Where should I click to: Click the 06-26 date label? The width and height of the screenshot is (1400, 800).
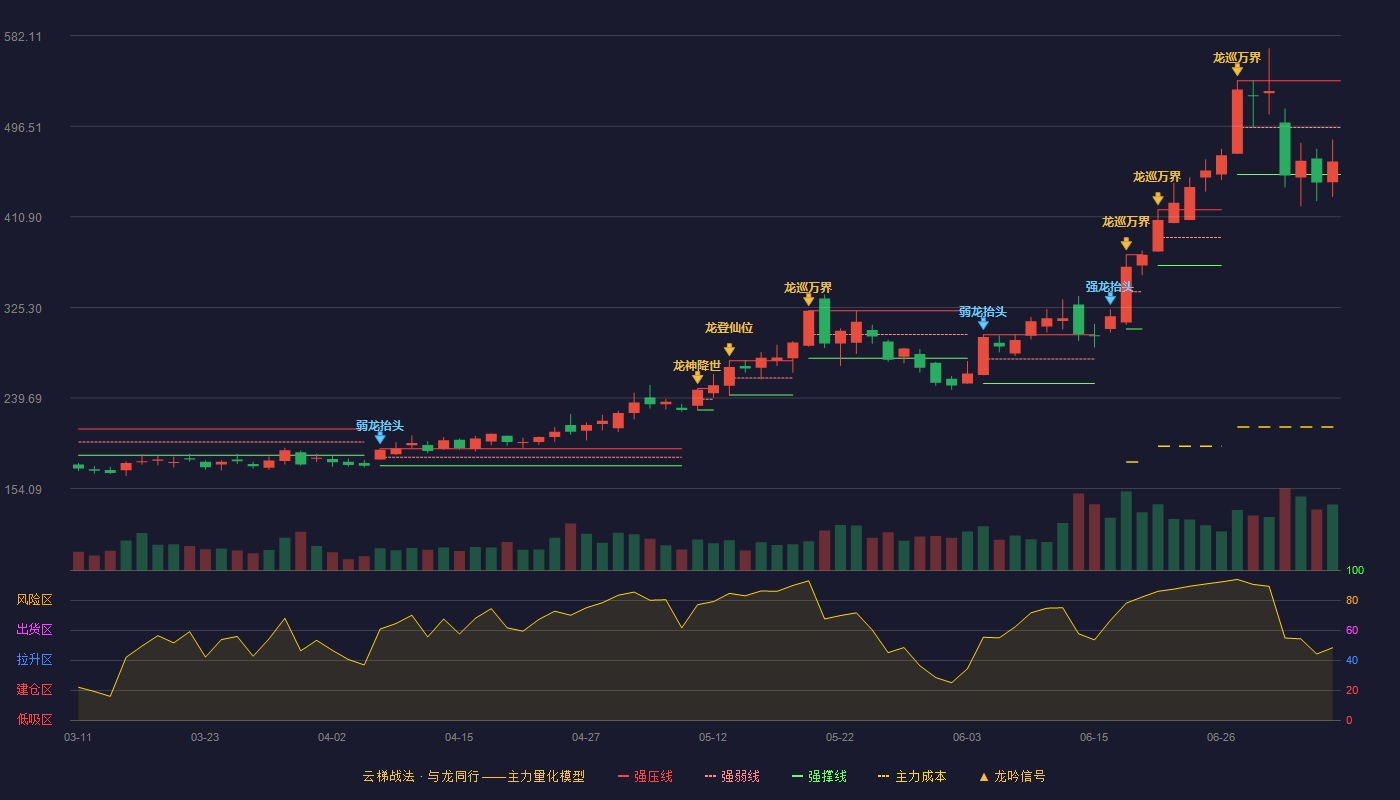click(1221, 737)
